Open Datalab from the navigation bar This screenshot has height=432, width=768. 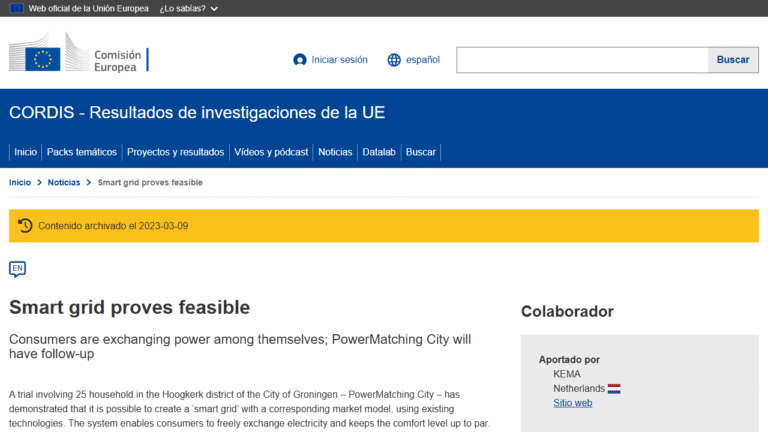coord(379,152)
